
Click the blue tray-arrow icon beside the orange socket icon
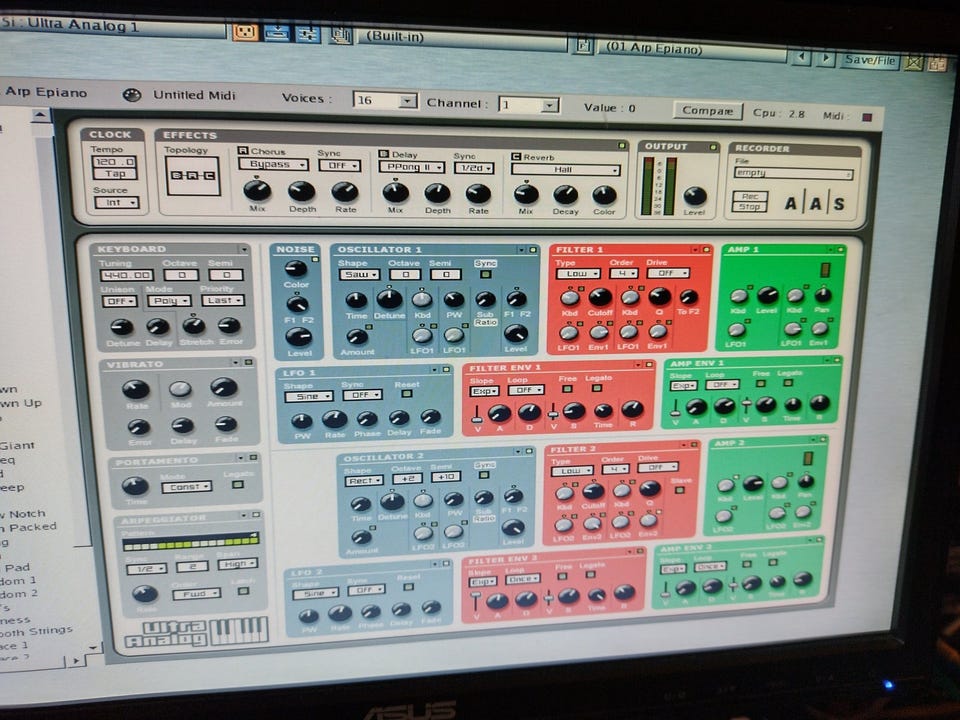coord(277,32)
